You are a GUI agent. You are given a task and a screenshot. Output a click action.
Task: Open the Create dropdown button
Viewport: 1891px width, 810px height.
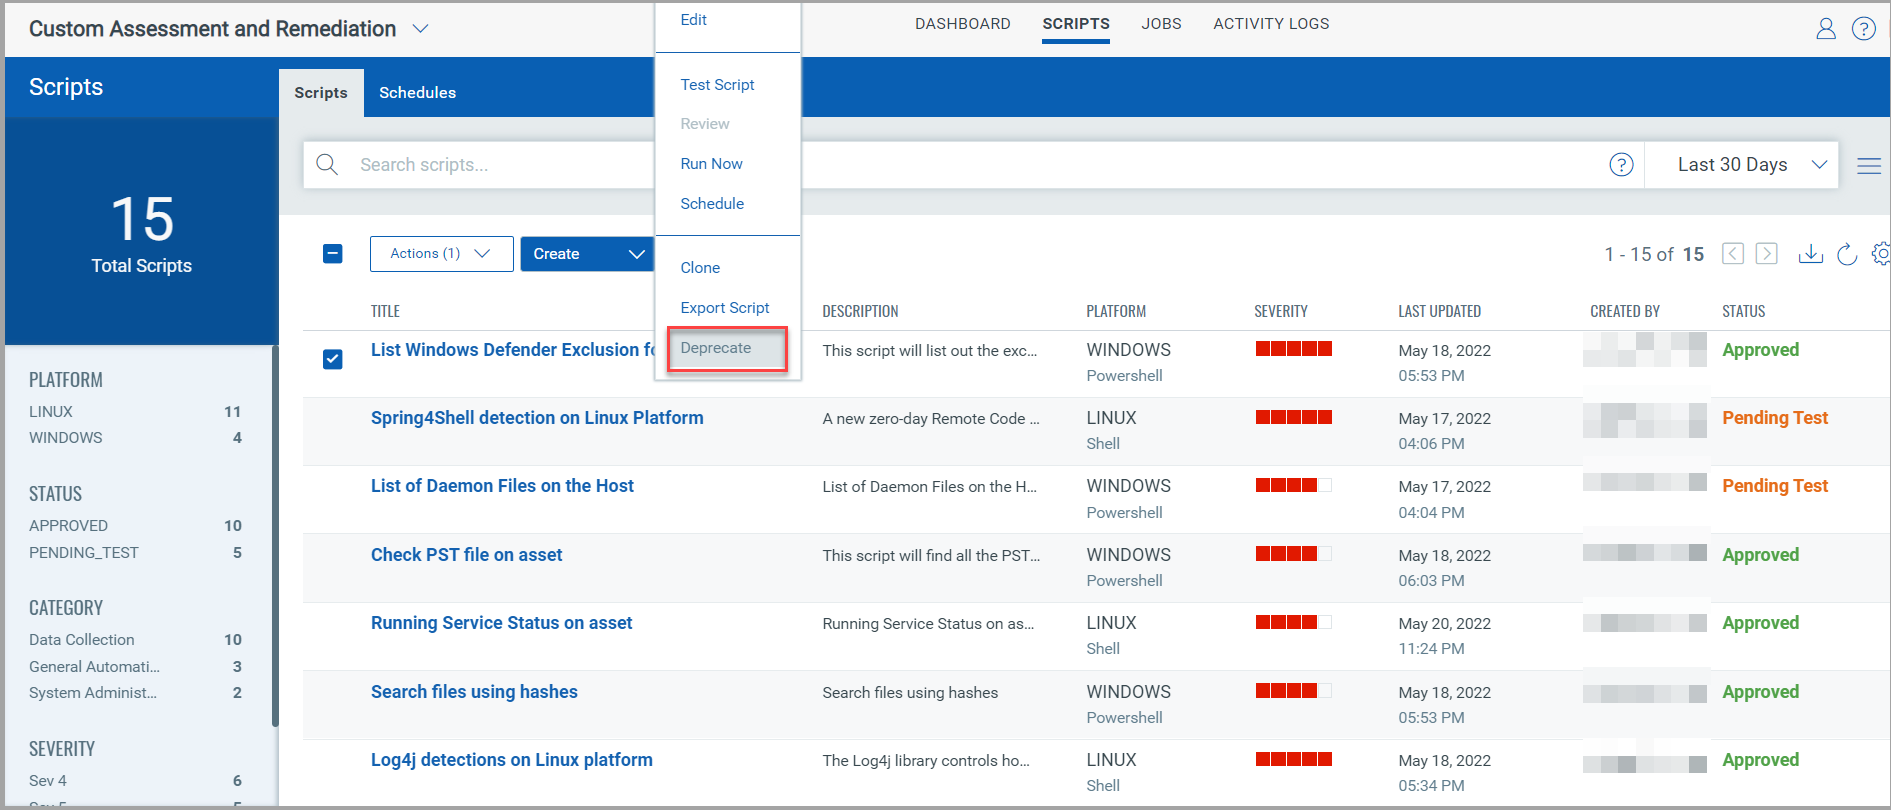pyautogui.click(x=587, y=254)
